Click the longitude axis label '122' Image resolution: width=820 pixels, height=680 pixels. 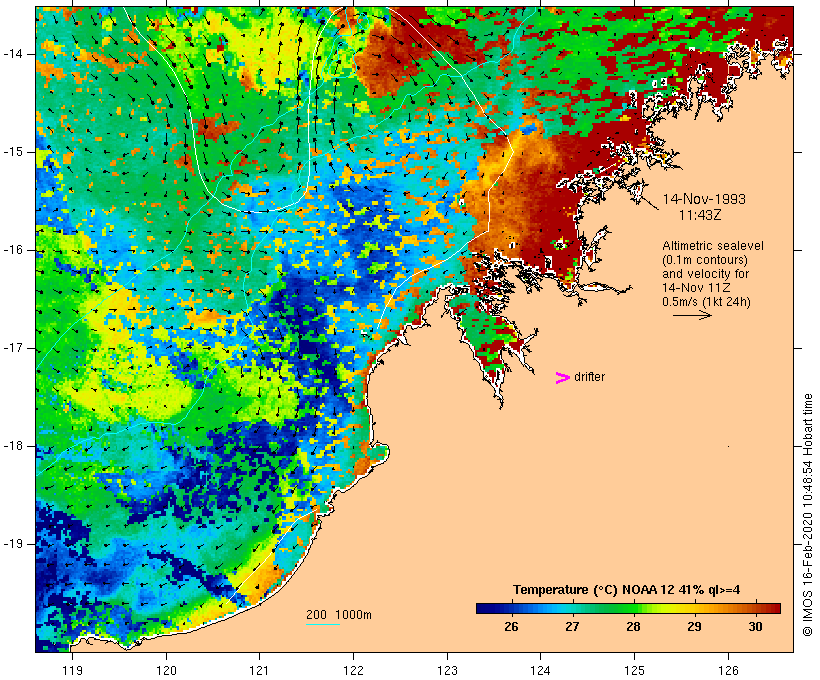354,671
